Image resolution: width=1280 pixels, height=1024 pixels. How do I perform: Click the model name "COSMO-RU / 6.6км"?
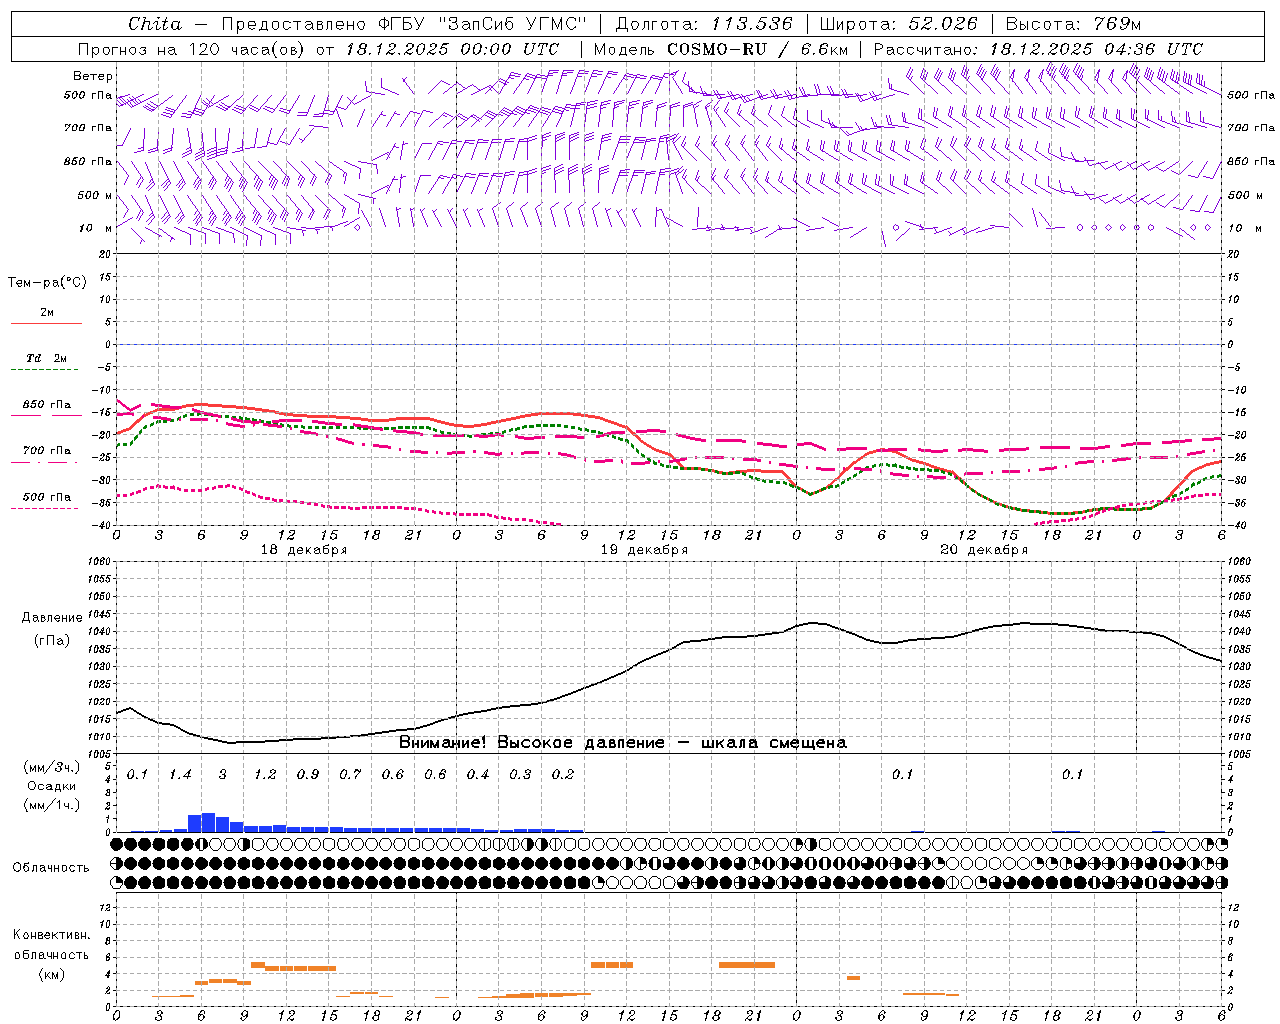pyautogui.click(x=758, y=49)
